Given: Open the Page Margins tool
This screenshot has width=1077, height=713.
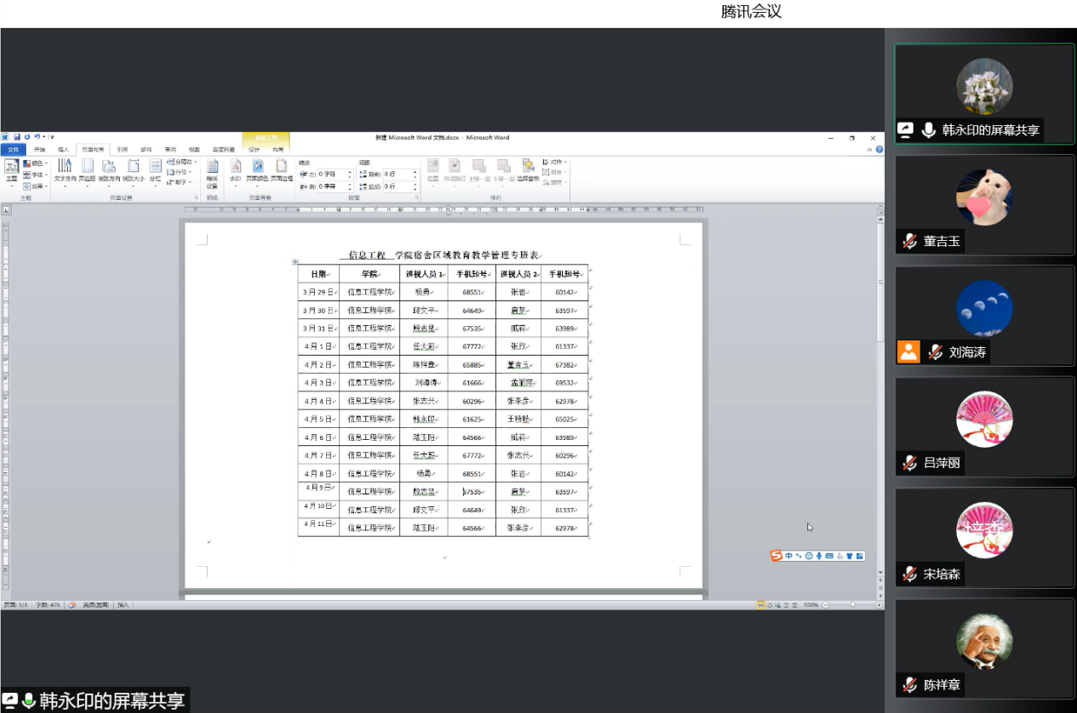Looking at the screenshot, I should [87, 170].
